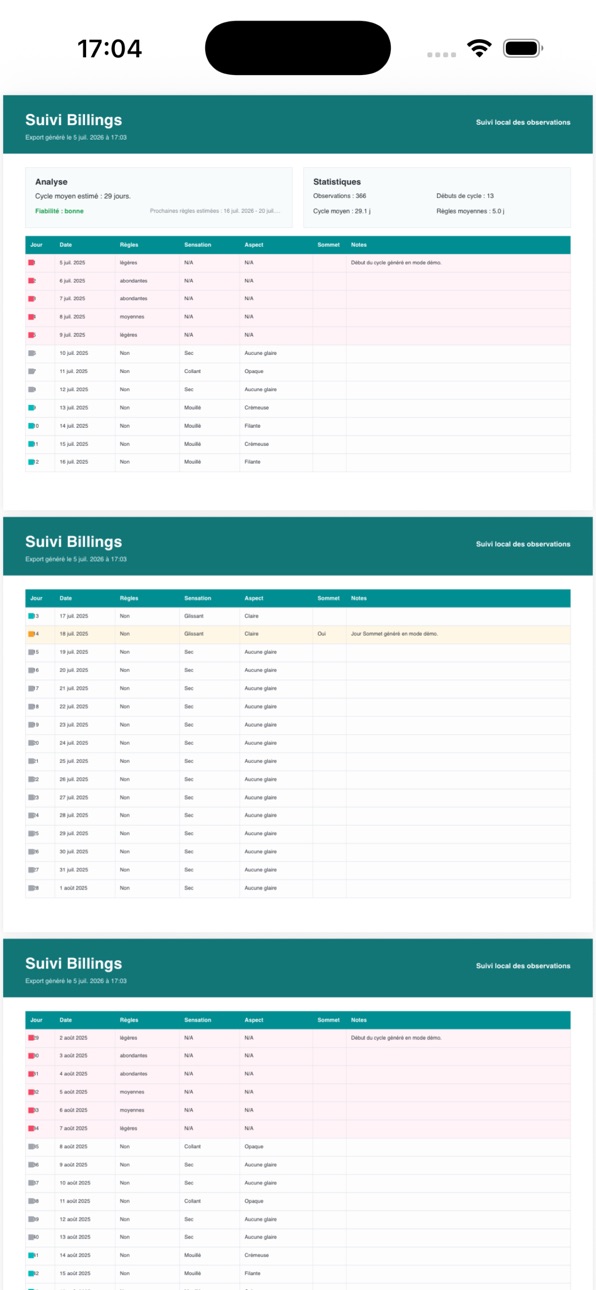Click the teal day badge for 14 juil. 2025
This screenshot has height=1290, width=596.
click(33, 426)
